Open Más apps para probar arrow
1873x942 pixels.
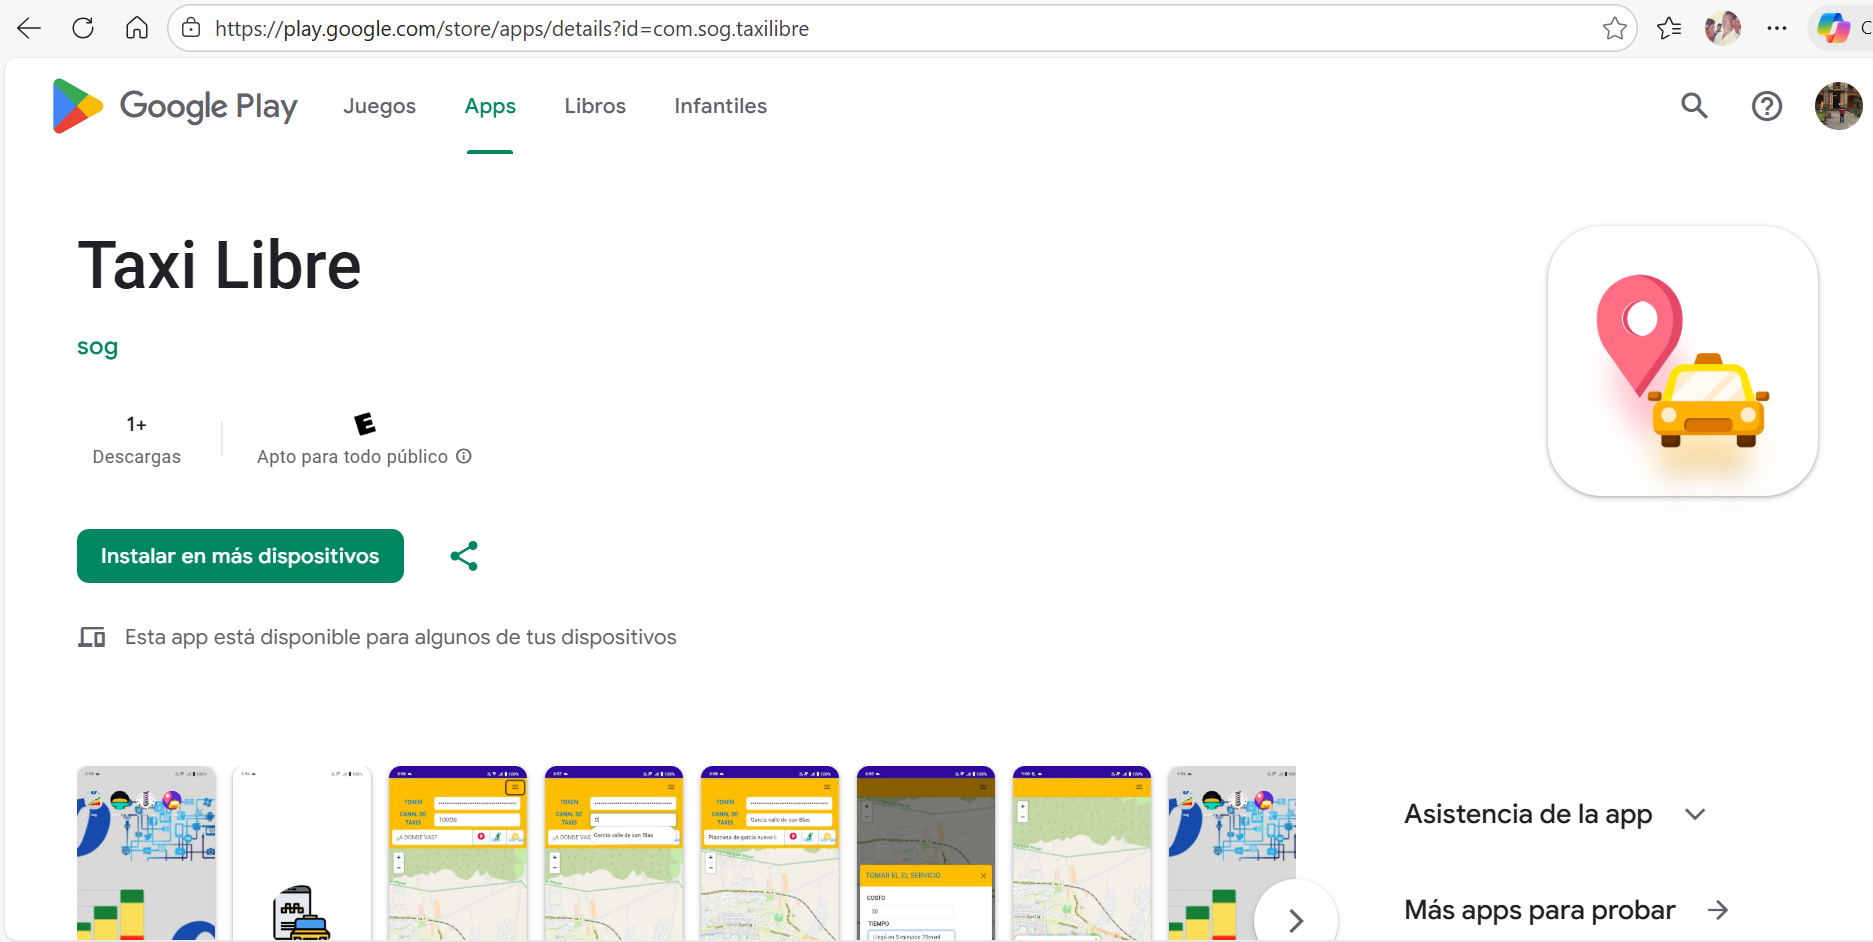pos(1717,910)
